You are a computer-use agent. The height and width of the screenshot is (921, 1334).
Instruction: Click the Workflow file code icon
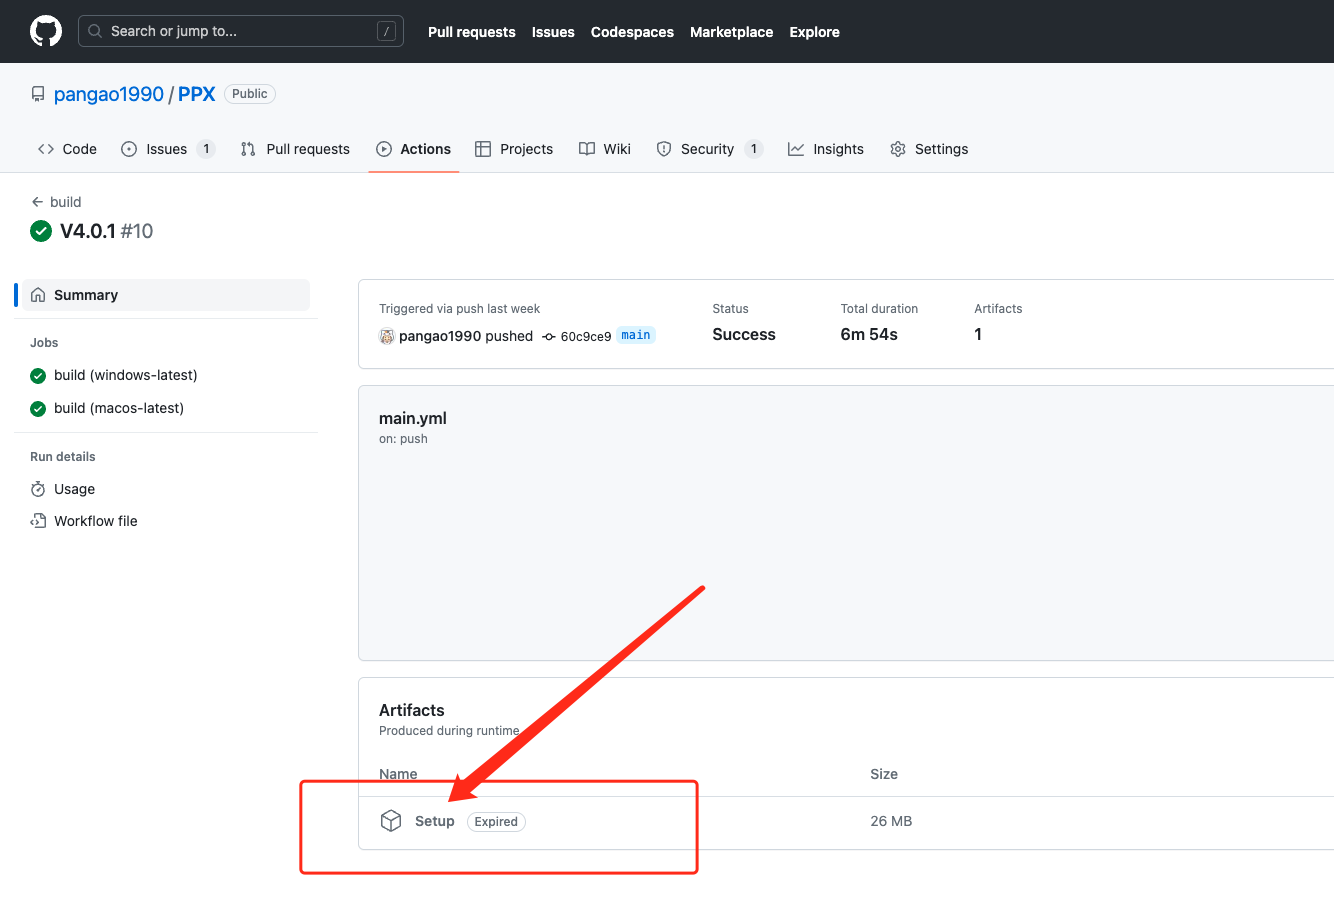pos(38,521)
